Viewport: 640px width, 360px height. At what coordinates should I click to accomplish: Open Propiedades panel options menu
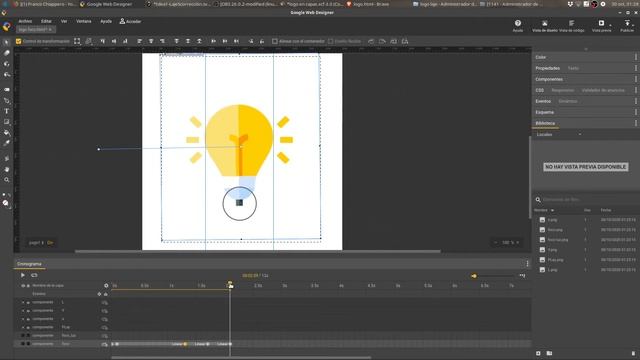click(x=636, y=68)
